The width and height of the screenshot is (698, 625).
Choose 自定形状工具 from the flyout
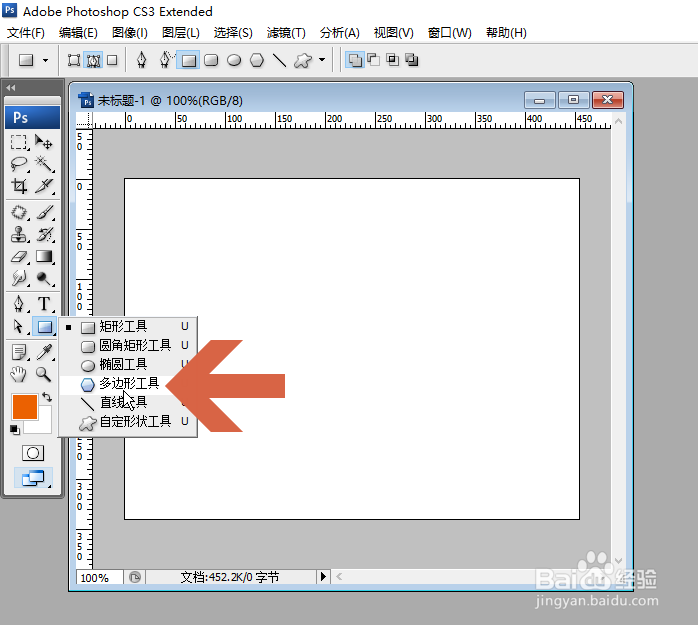[128, 422]
